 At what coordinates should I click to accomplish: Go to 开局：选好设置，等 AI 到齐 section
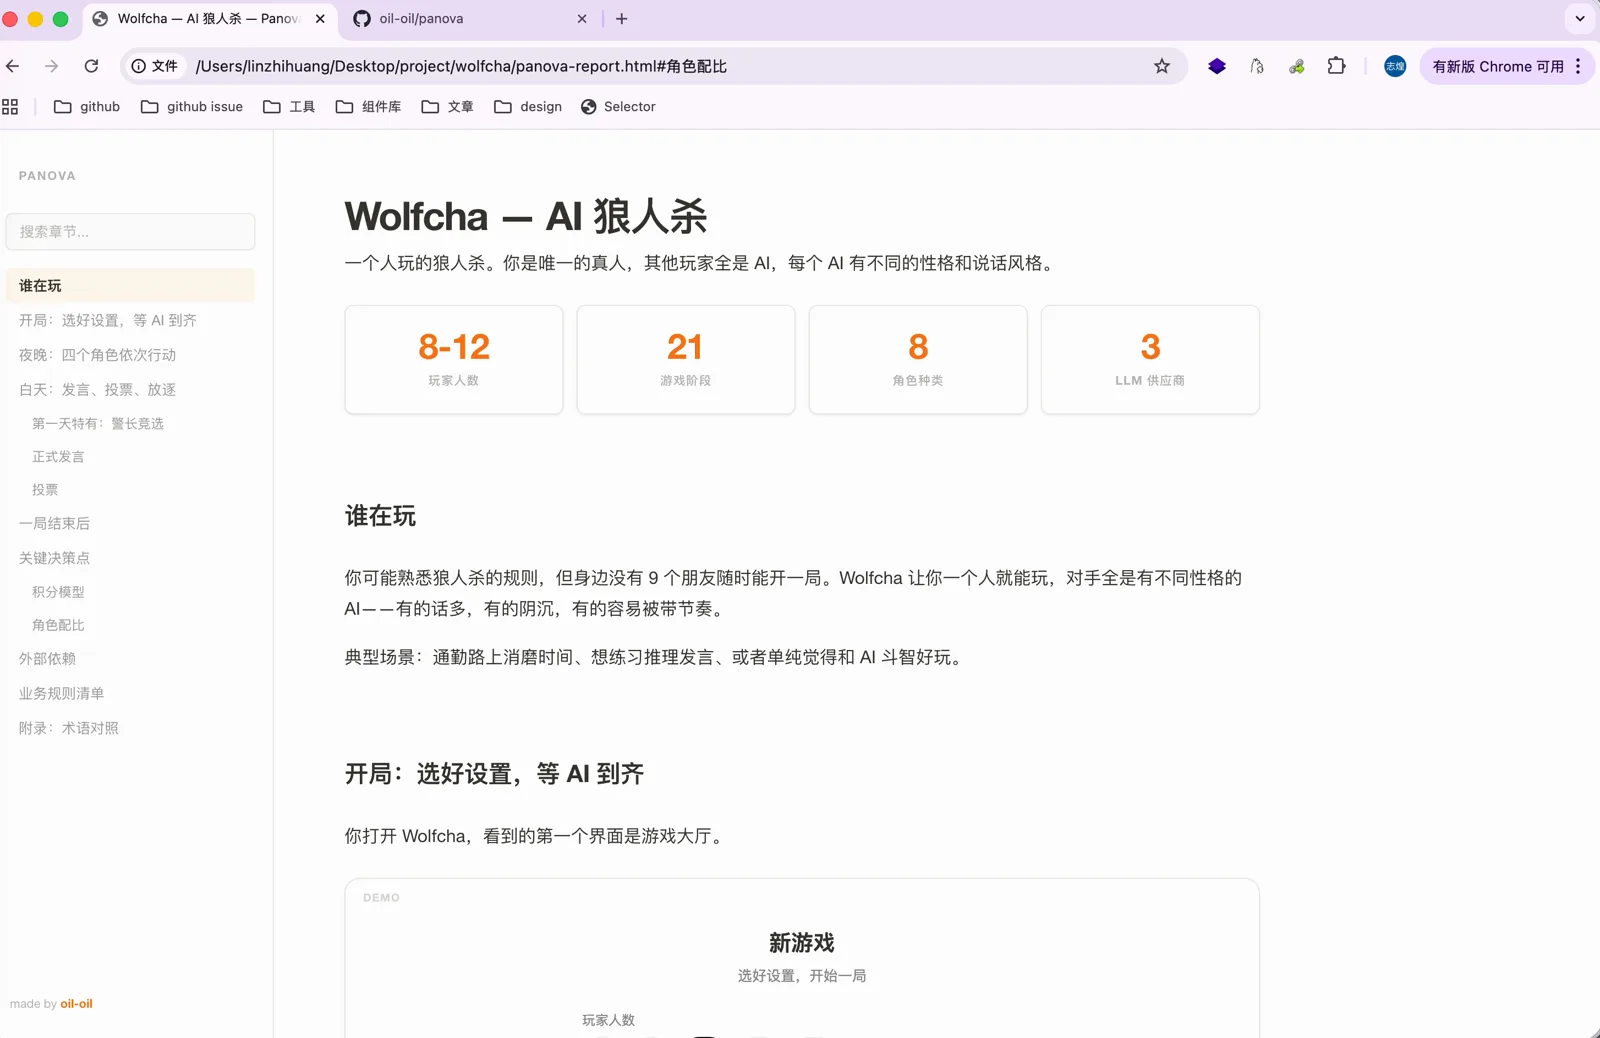coord(108,320)
